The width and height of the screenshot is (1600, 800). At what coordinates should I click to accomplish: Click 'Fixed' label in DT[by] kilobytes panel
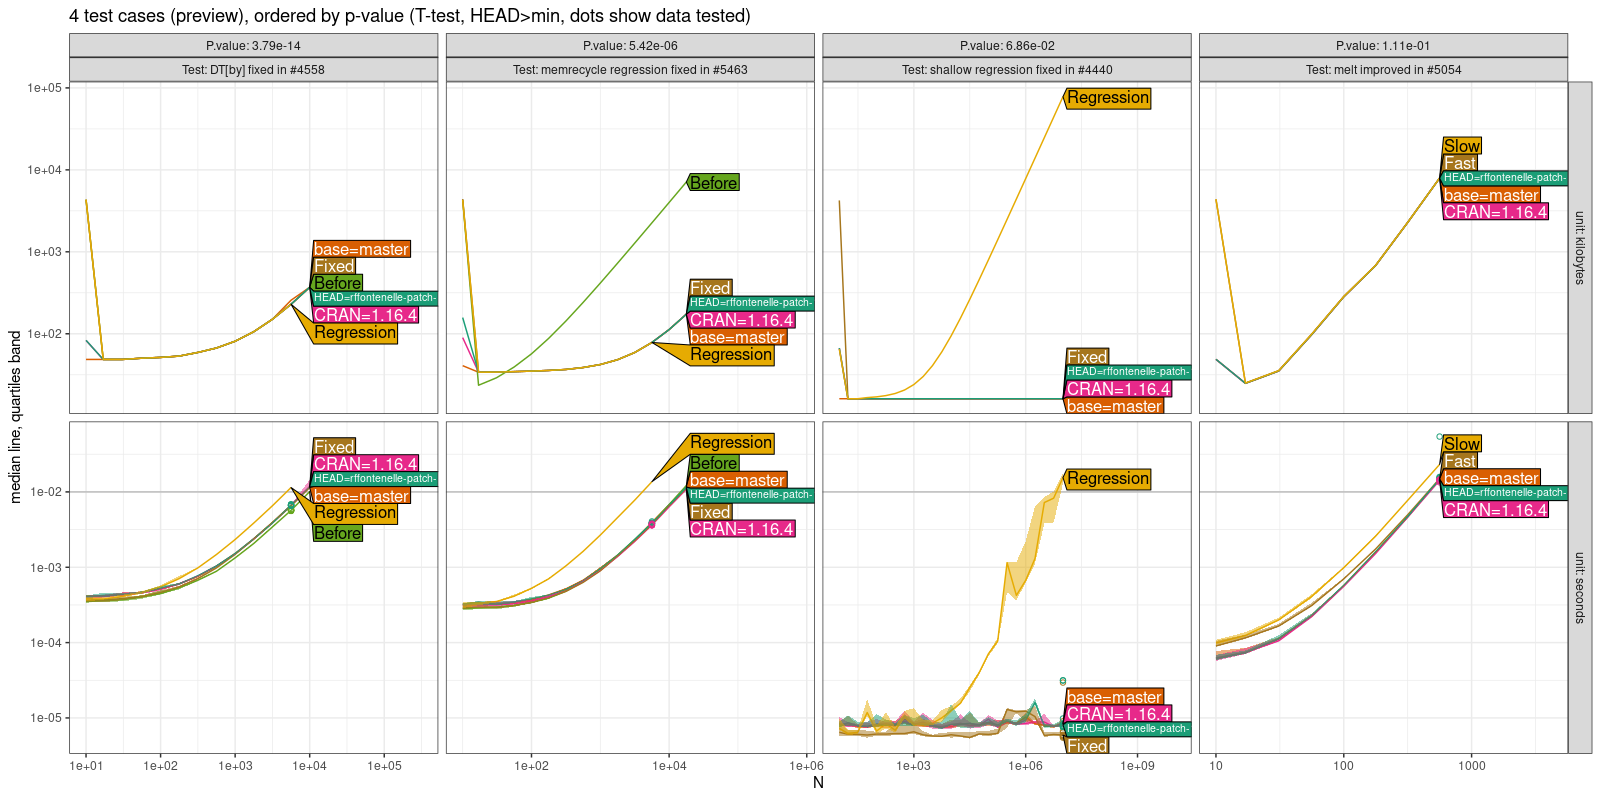pos(334,266)
